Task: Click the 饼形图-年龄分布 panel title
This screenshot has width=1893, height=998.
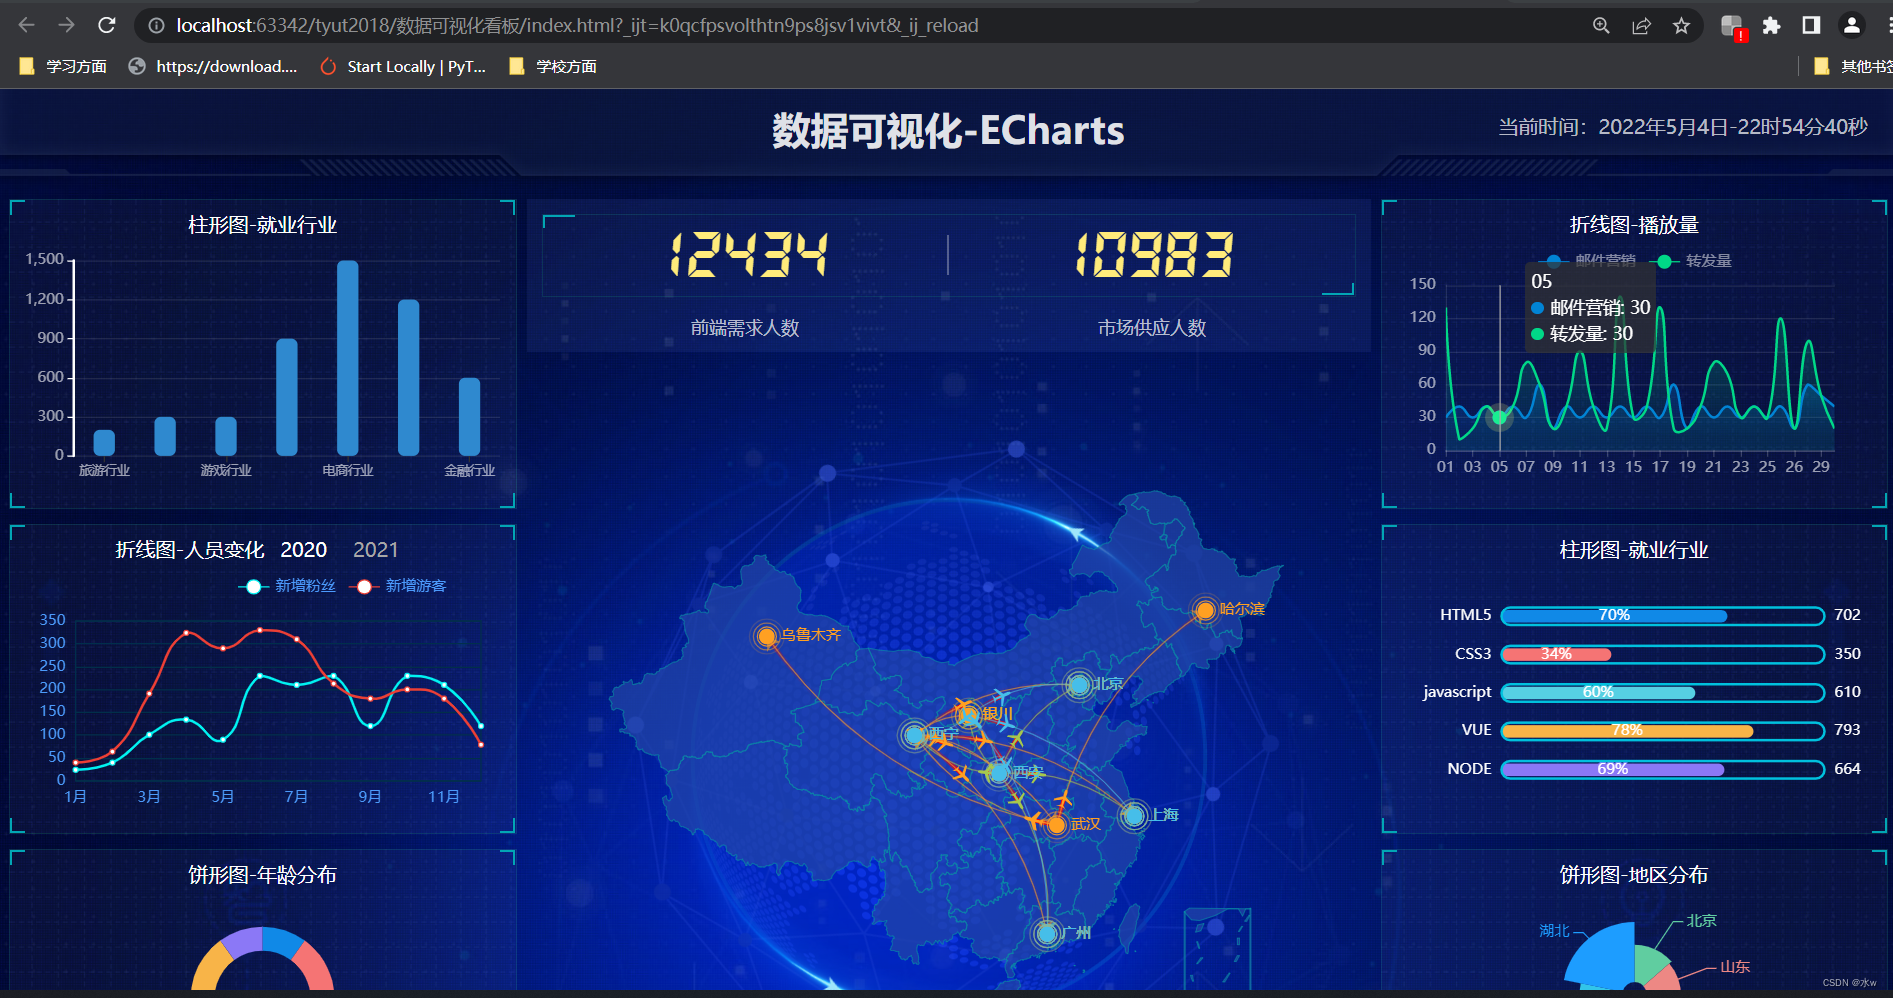Action: 262,875
